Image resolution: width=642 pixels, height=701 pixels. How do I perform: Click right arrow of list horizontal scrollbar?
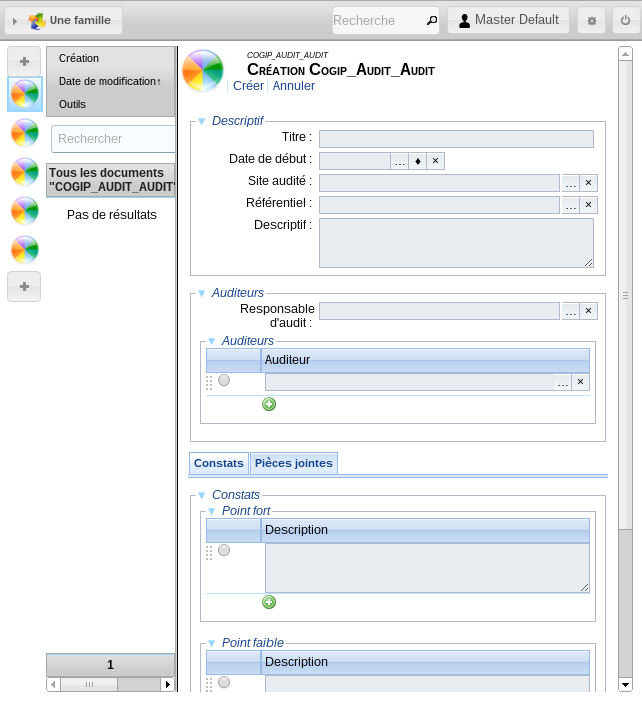pyautogui.click(x=168, y=684)
